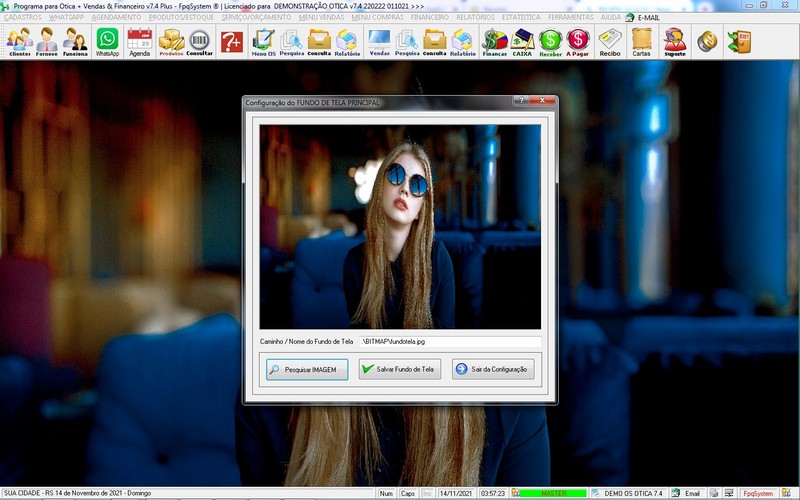Click the exit door icon in toolbar

click(x=739, y=41)
